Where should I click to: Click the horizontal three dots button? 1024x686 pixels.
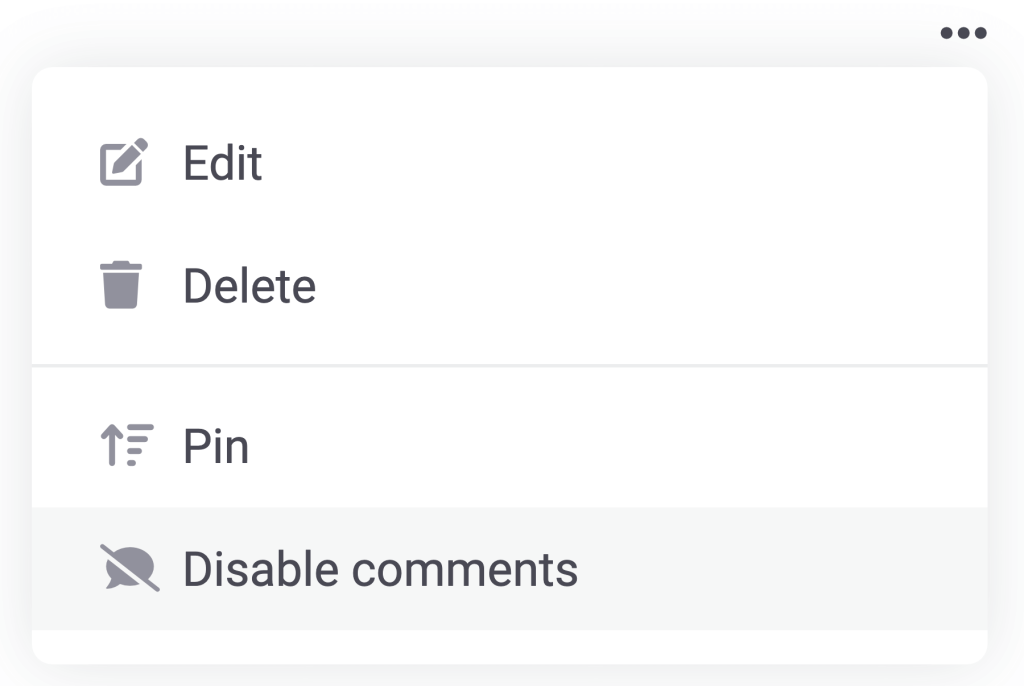point(963,33)
